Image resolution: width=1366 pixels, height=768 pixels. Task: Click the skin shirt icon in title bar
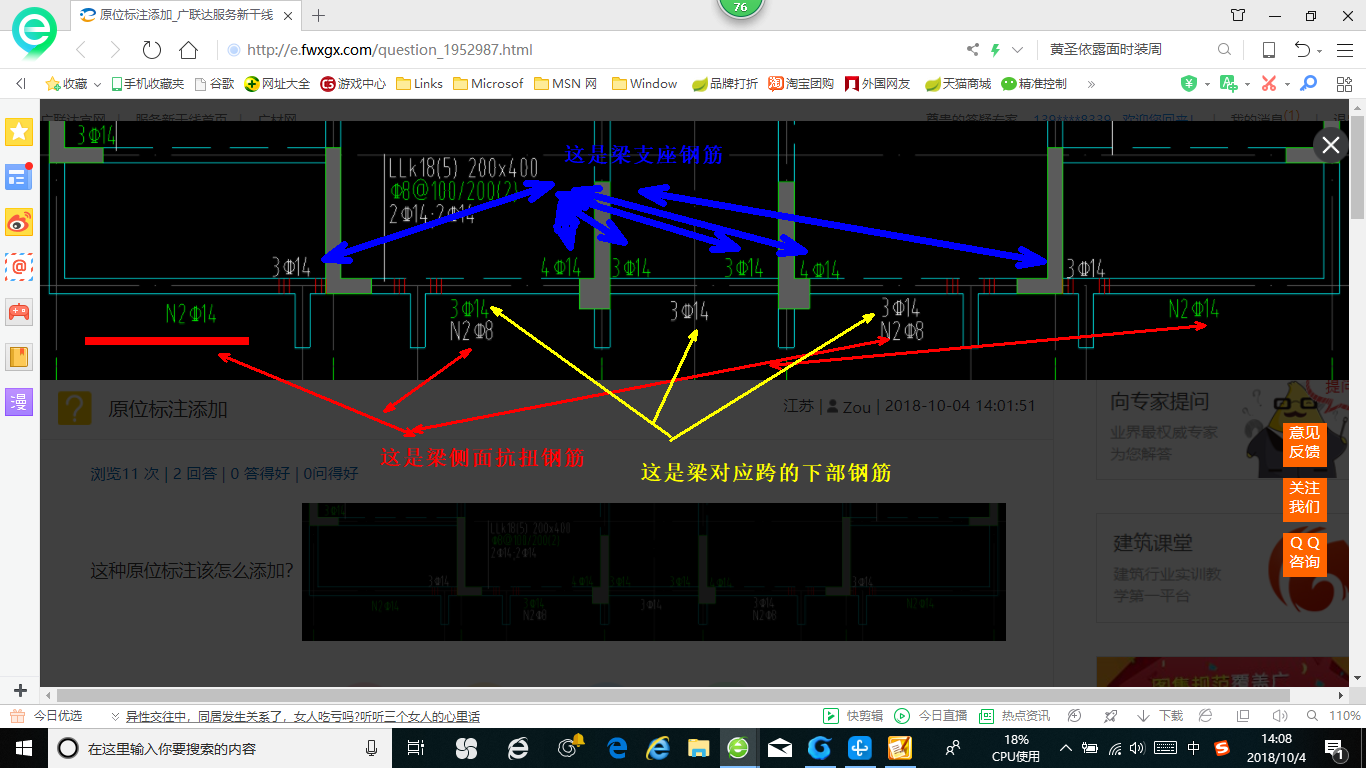1238,15
